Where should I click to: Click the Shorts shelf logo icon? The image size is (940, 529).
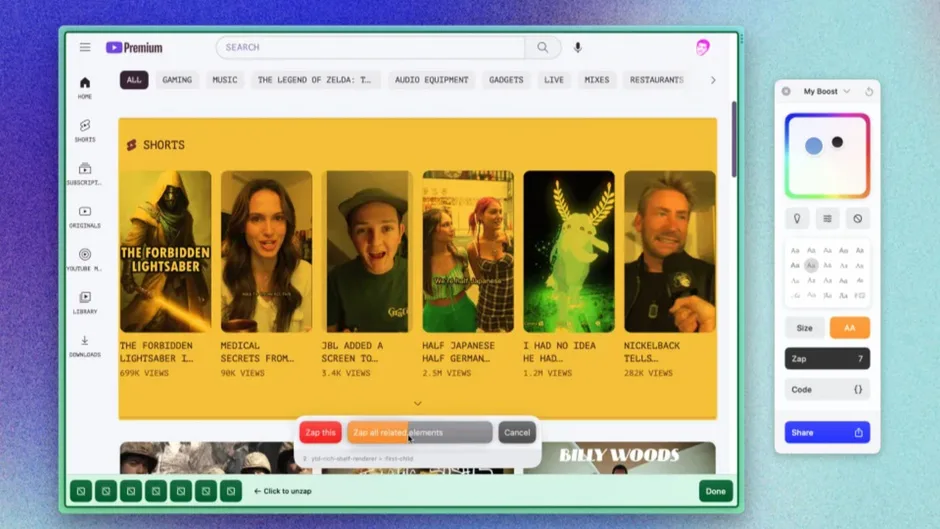pyautogui.click(x=131, y=145)
